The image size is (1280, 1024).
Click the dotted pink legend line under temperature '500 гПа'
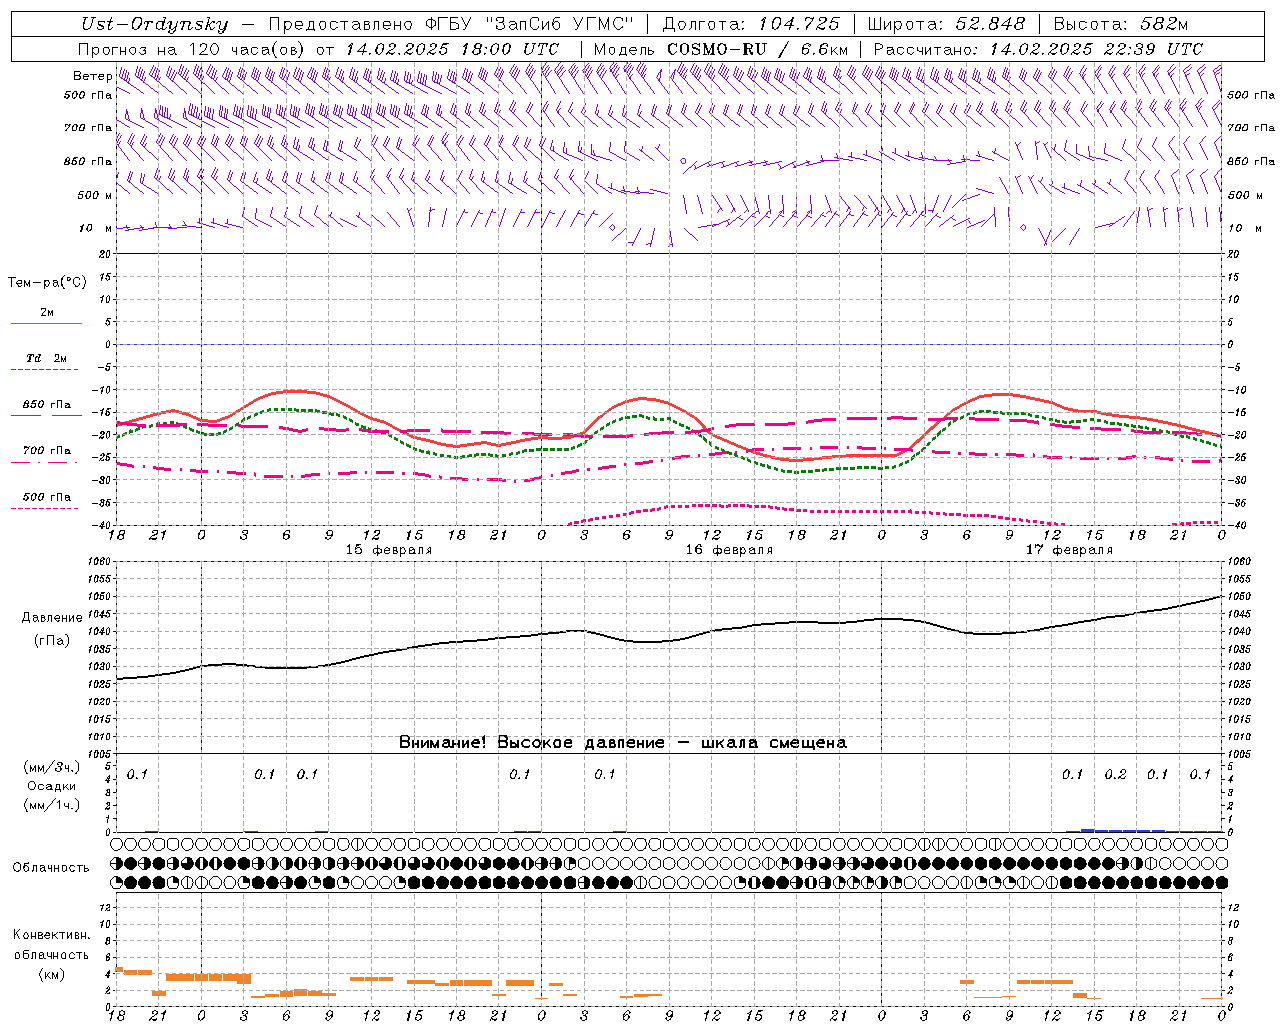click(x=46, y=508)
